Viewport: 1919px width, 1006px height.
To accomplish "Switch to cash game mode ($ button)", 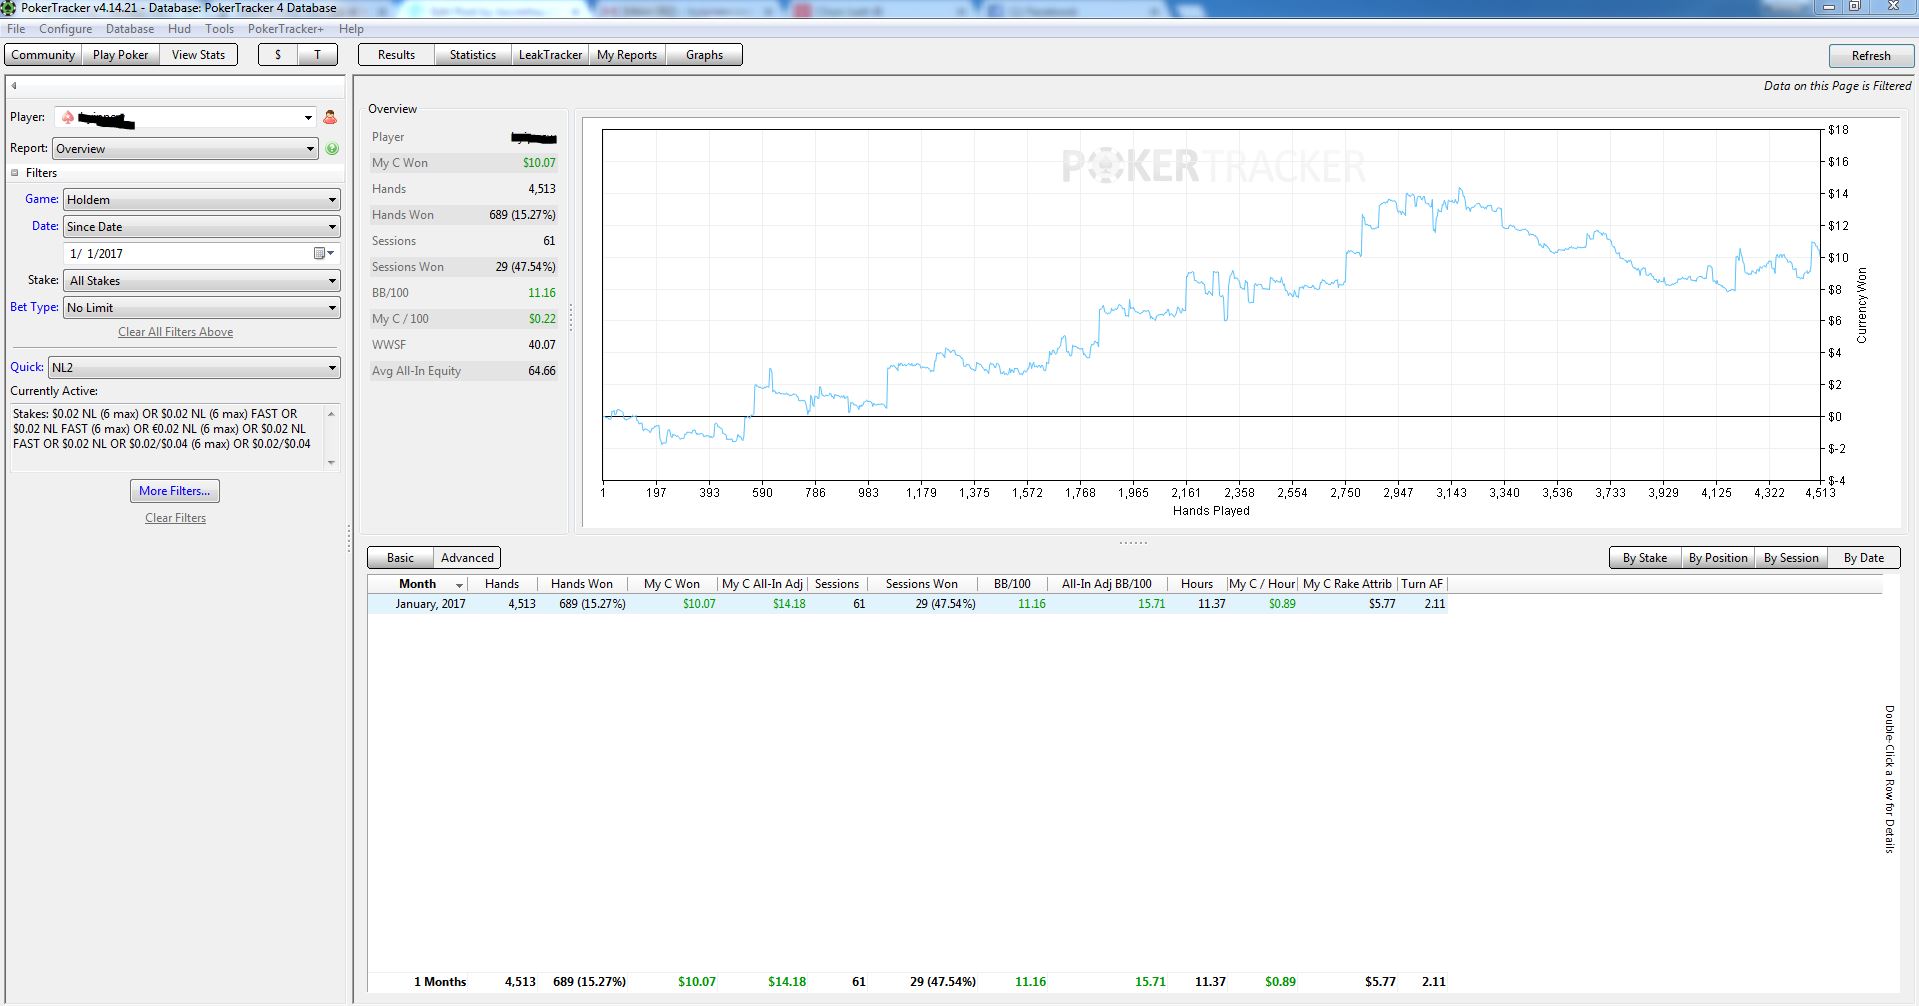I will click(278, 55).
